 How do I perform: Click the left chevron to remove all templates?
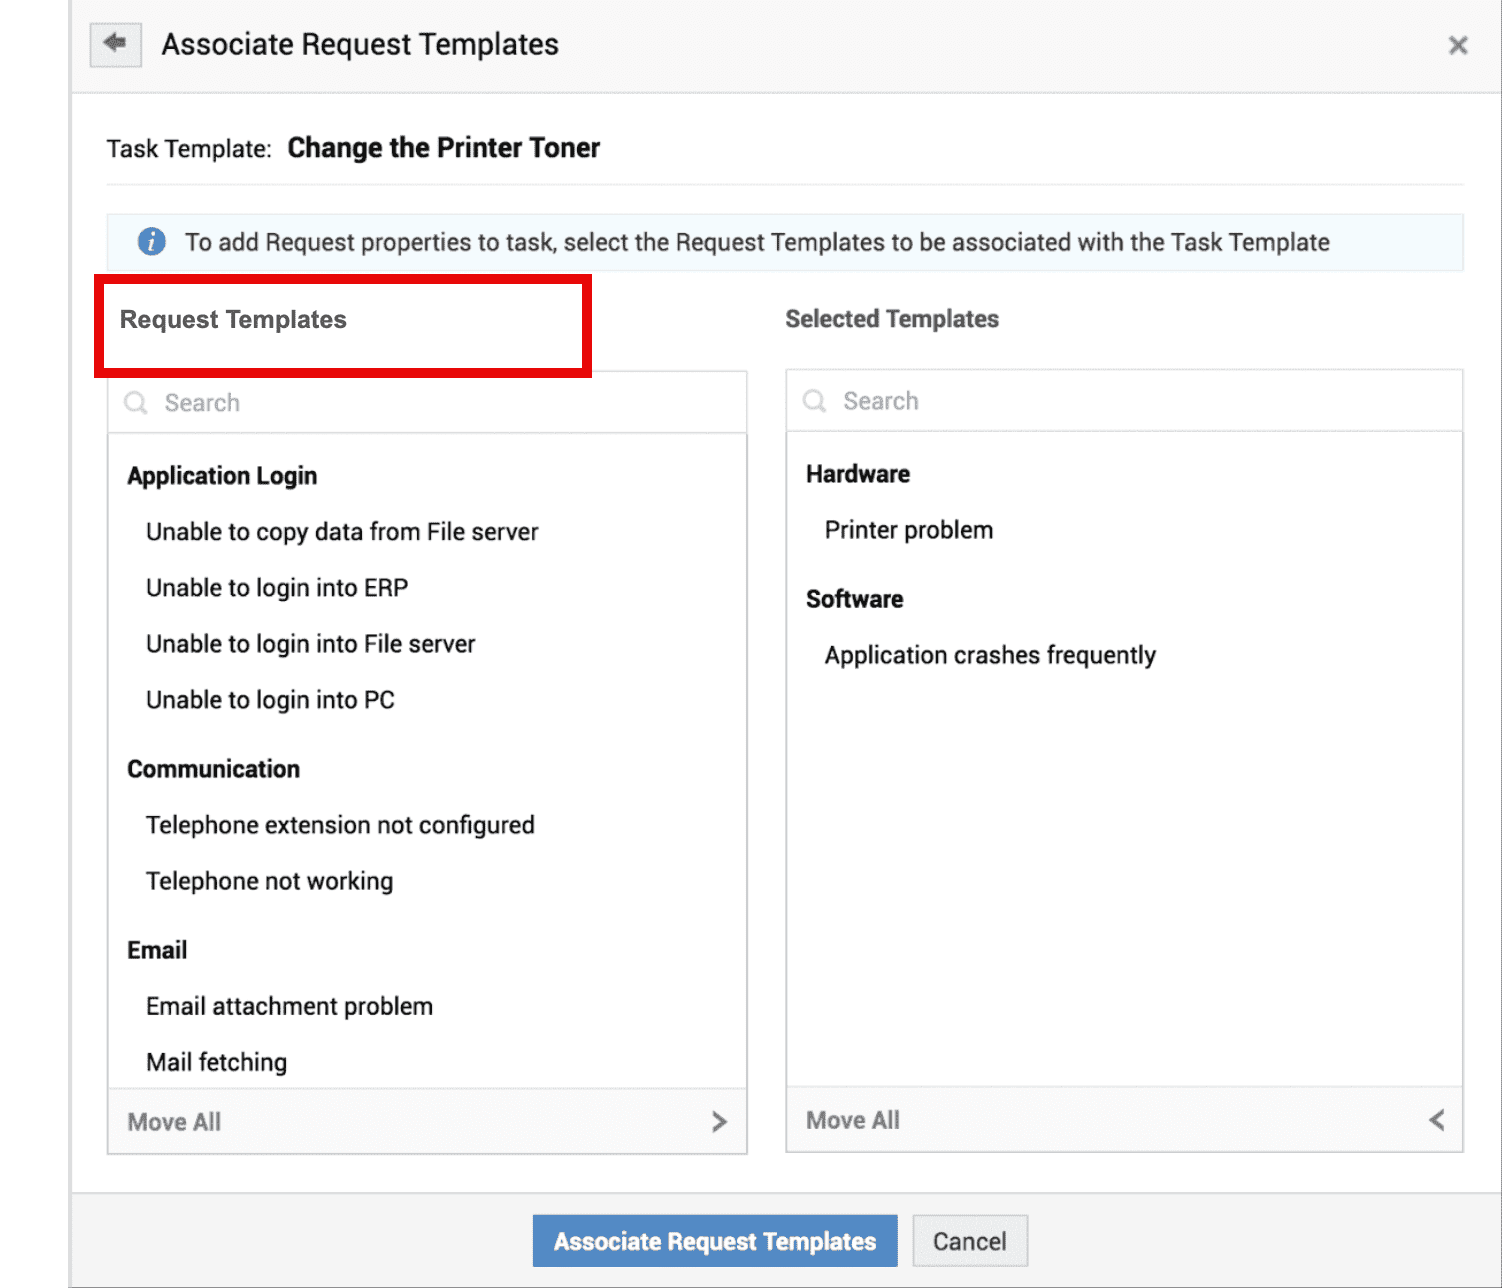(1437, 1120)
